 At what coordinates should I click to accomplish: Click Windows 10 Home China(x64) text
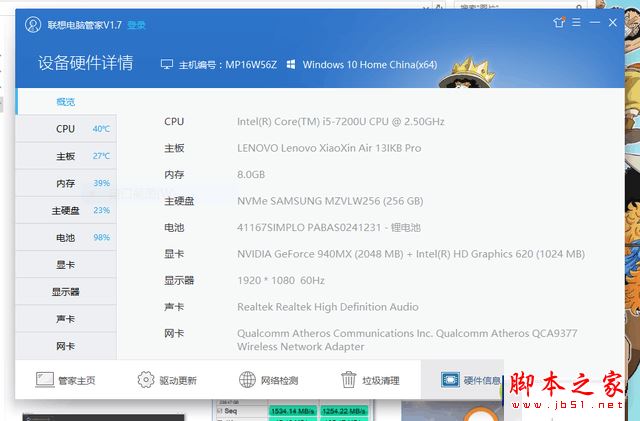370,65
